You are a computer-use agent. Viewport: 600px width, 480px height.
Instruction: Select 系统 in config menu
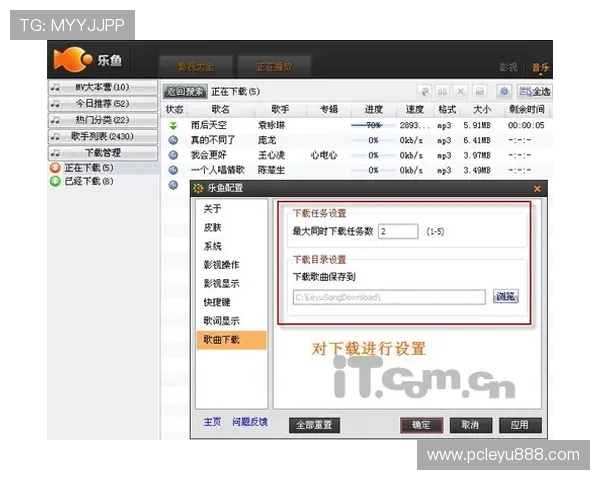[x=212, y=246]
